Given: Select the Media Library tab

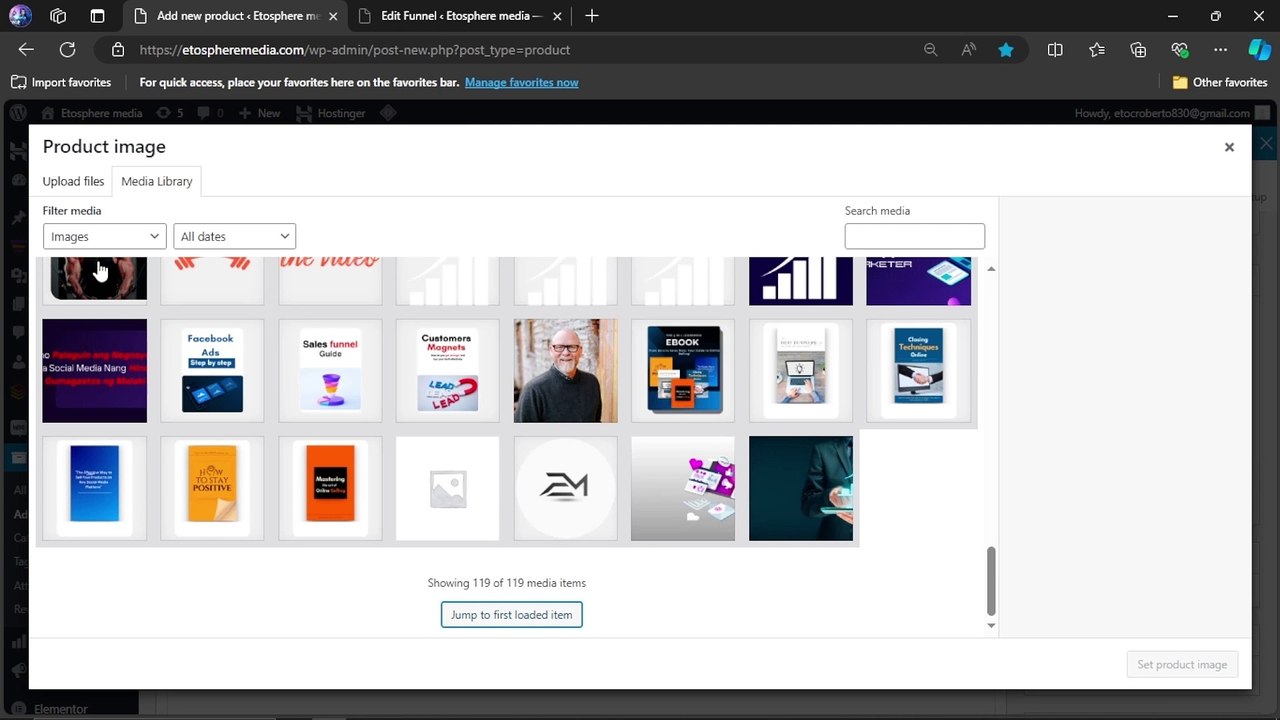Looking at the screenshot, I should 157,181.
